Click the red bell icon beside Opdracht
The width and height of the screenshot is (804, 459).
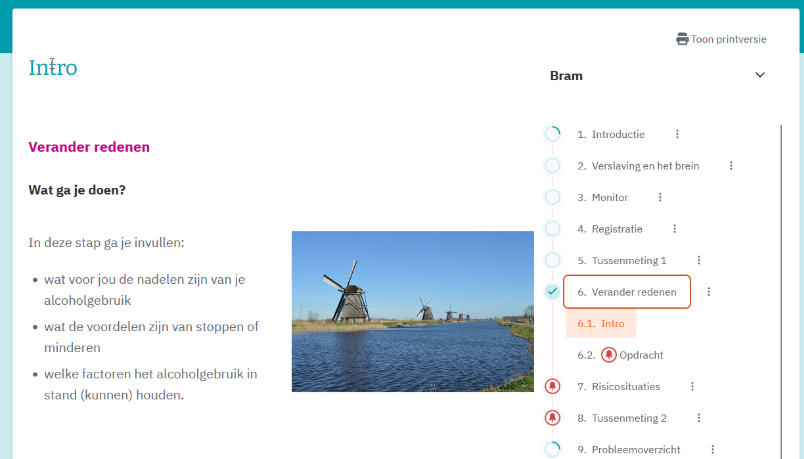point(609,355)
